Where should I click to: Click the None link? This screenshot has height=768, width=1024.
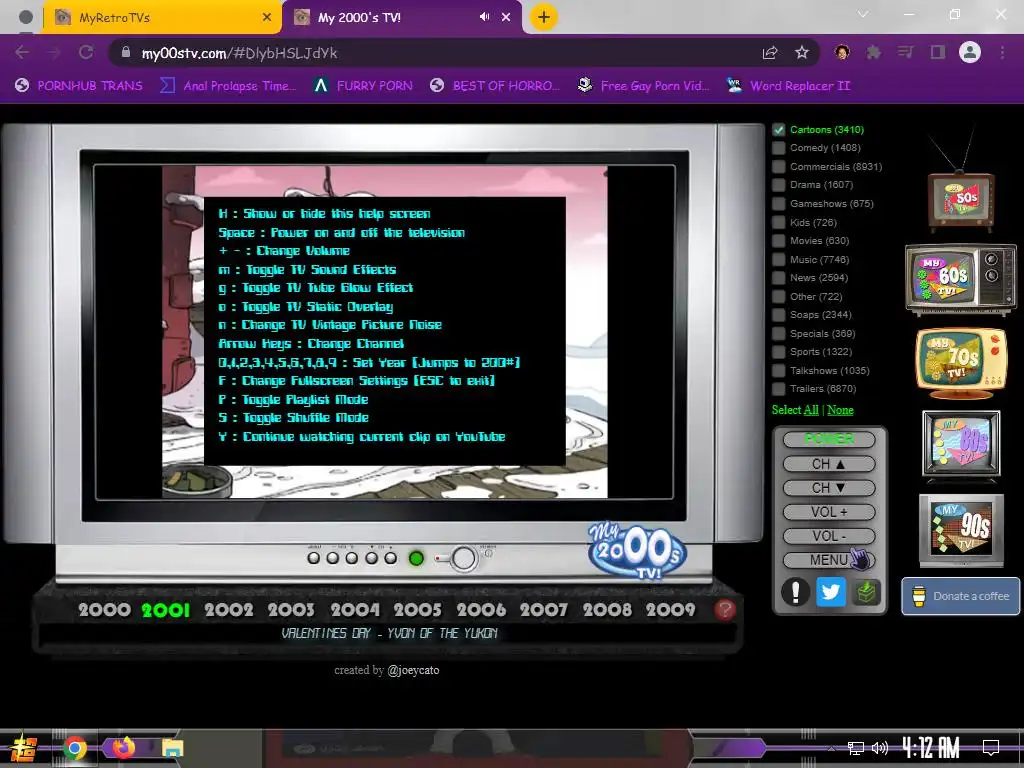point(840,410)
